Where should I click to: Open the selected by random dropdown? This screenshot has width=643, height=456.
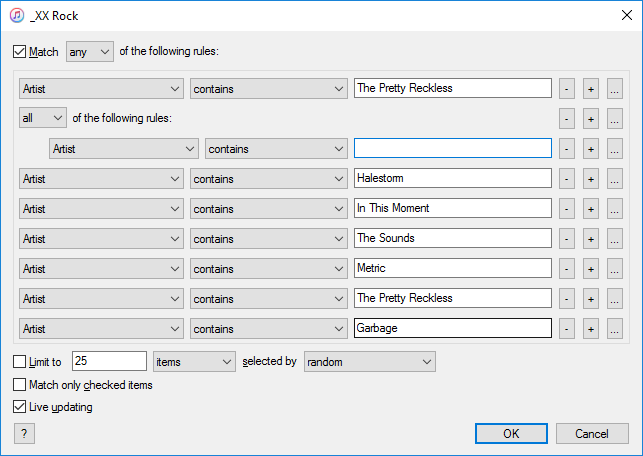(370, 362)
